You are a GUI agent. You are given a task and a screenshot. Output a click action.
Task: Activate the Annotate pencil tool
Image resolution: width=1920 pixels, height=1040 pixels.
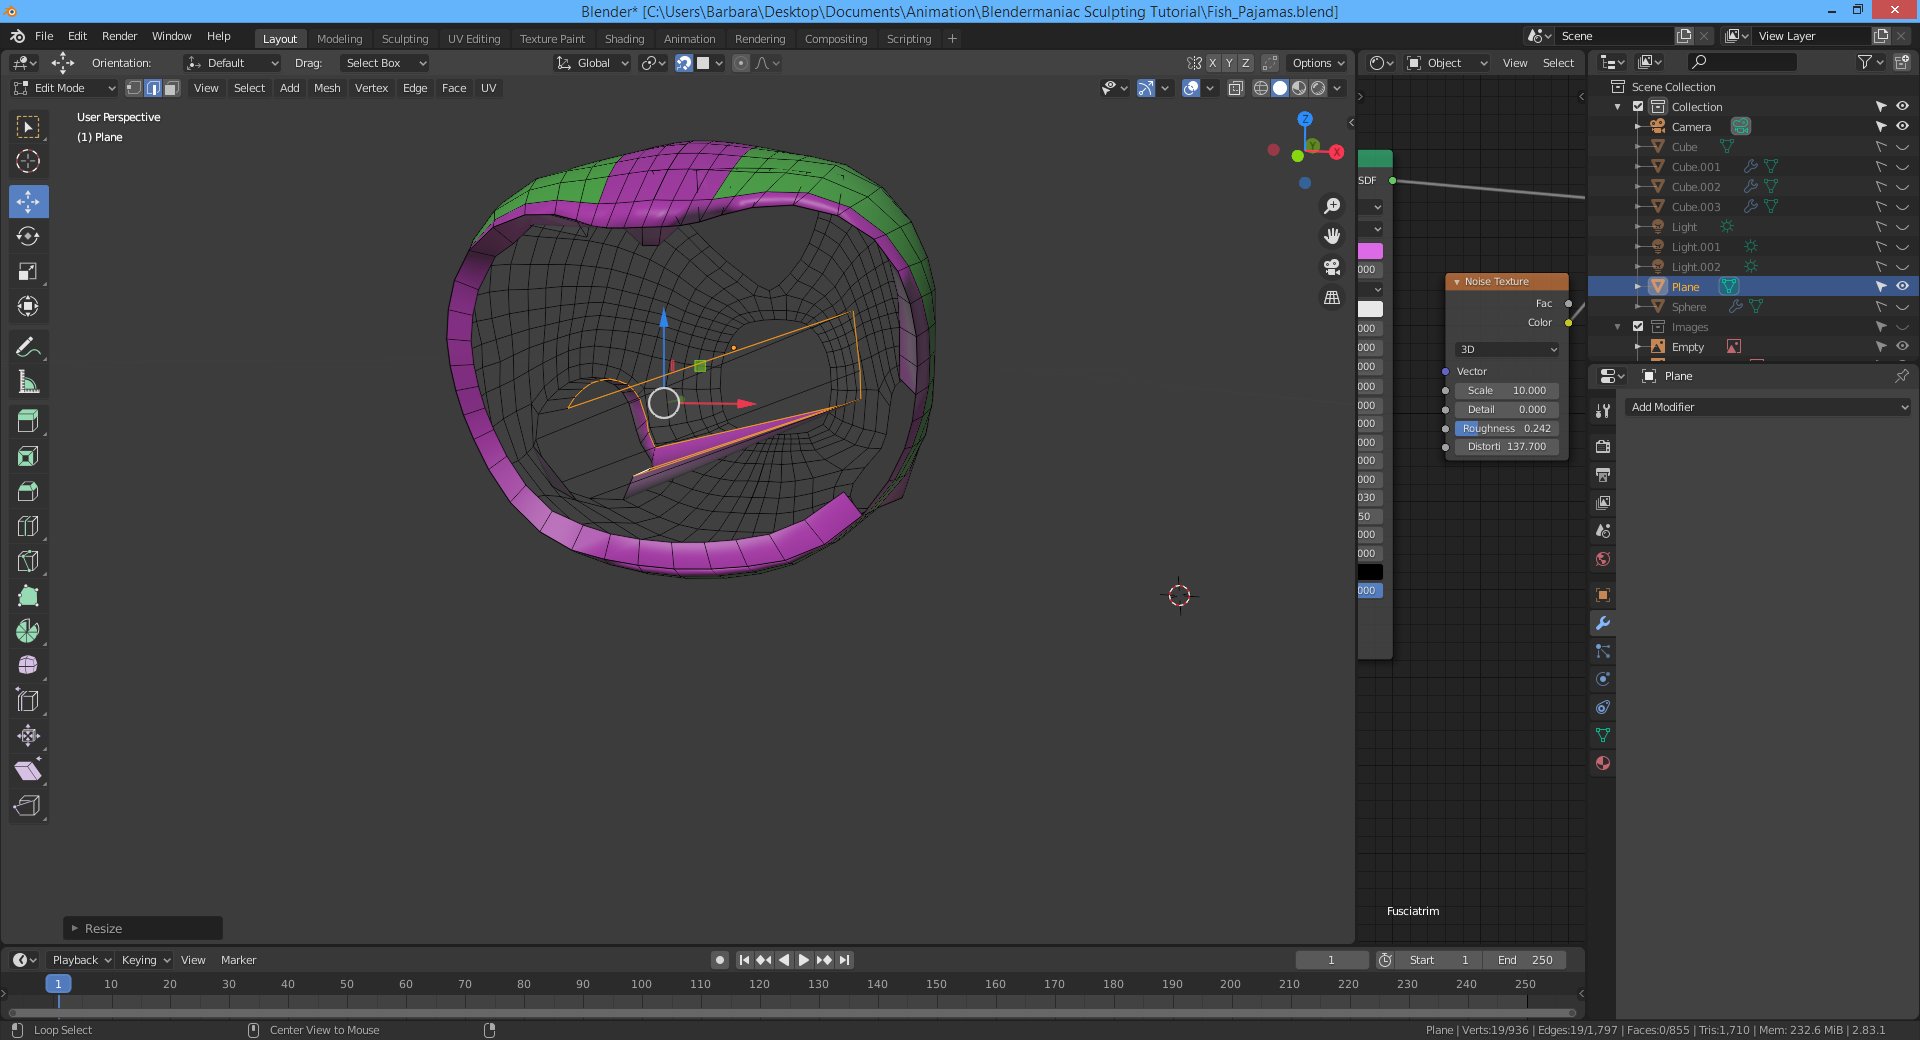(28, 348)
